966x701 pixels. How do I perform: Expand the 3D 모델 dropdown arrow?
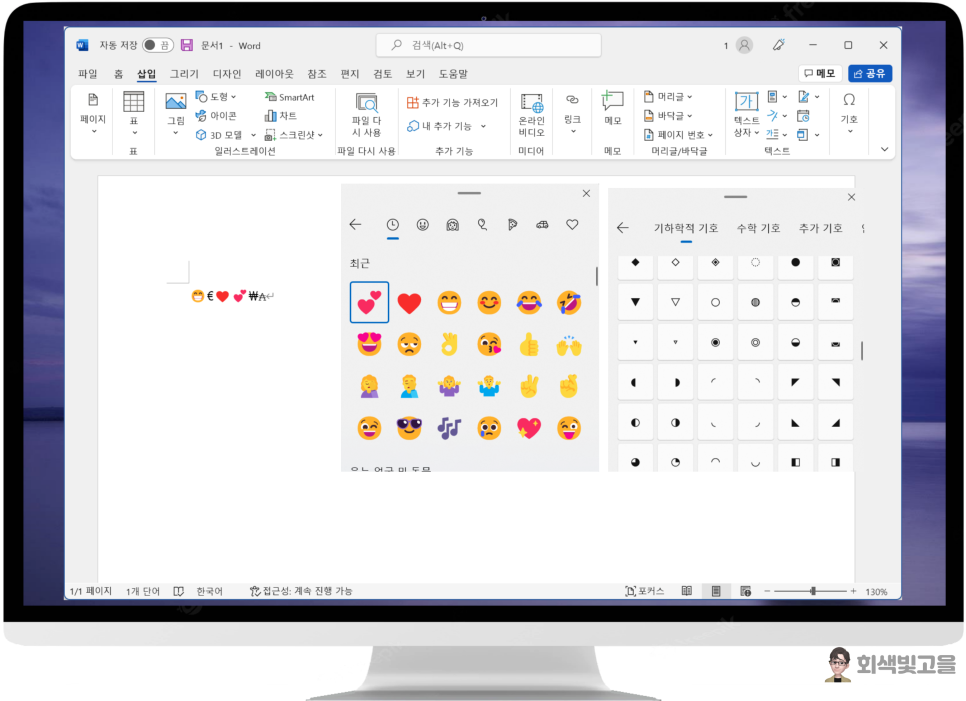pos(253,135)
